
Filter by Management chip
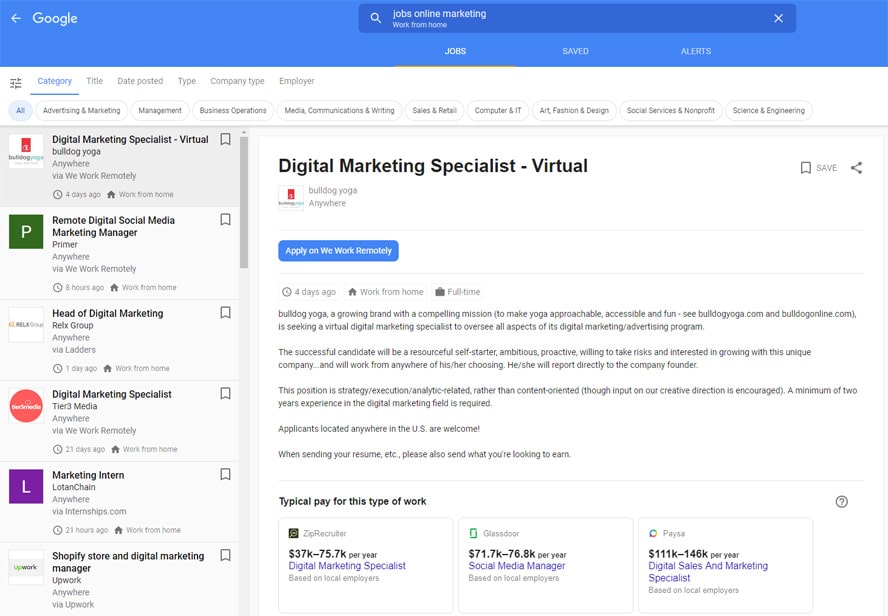pos(160,110)
